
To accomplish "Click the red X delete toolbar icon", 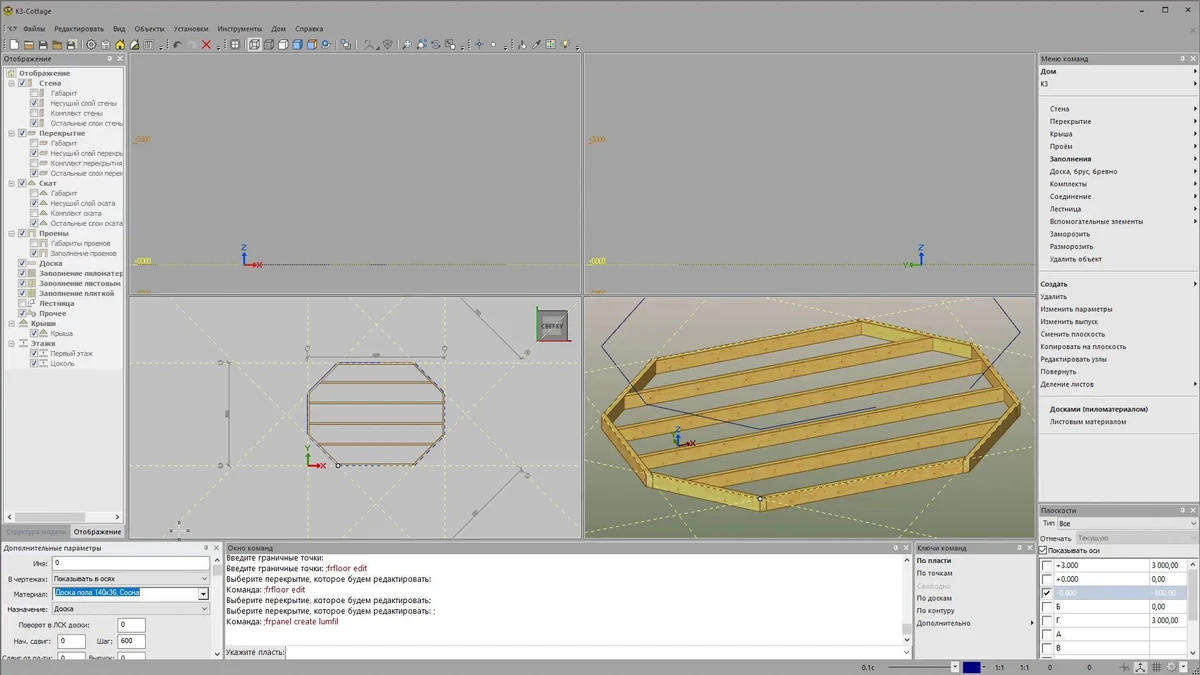I will point(206,45).
